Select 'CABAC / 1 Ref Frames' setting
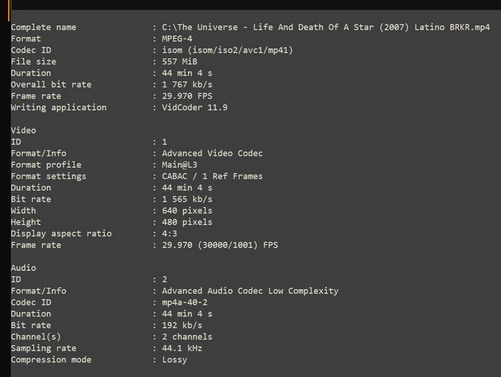 point(212,176)
